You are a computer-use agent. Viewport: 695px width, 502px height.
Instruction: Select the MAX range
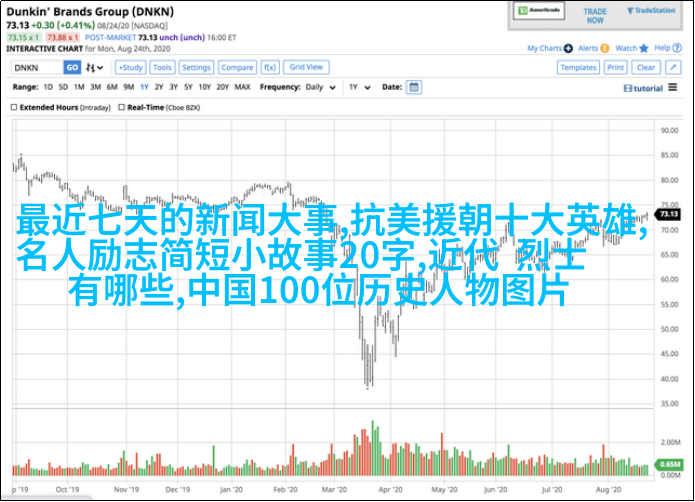tap(242, 87)
